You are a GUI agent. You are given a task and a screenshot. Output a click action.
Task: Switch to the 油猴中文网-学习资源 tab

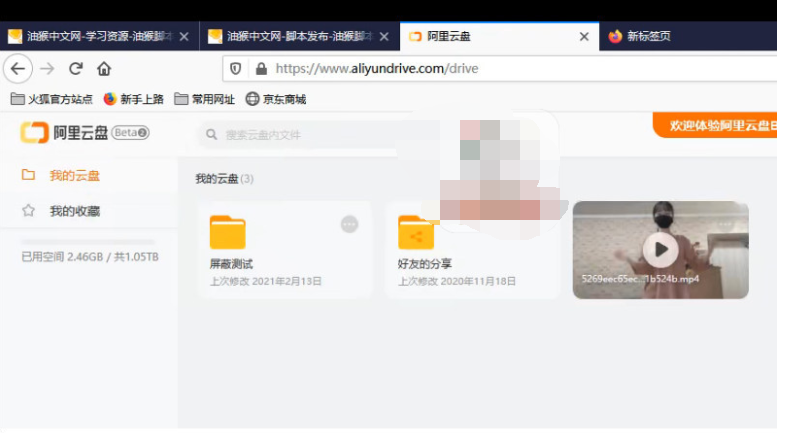(x=100, y=36)
